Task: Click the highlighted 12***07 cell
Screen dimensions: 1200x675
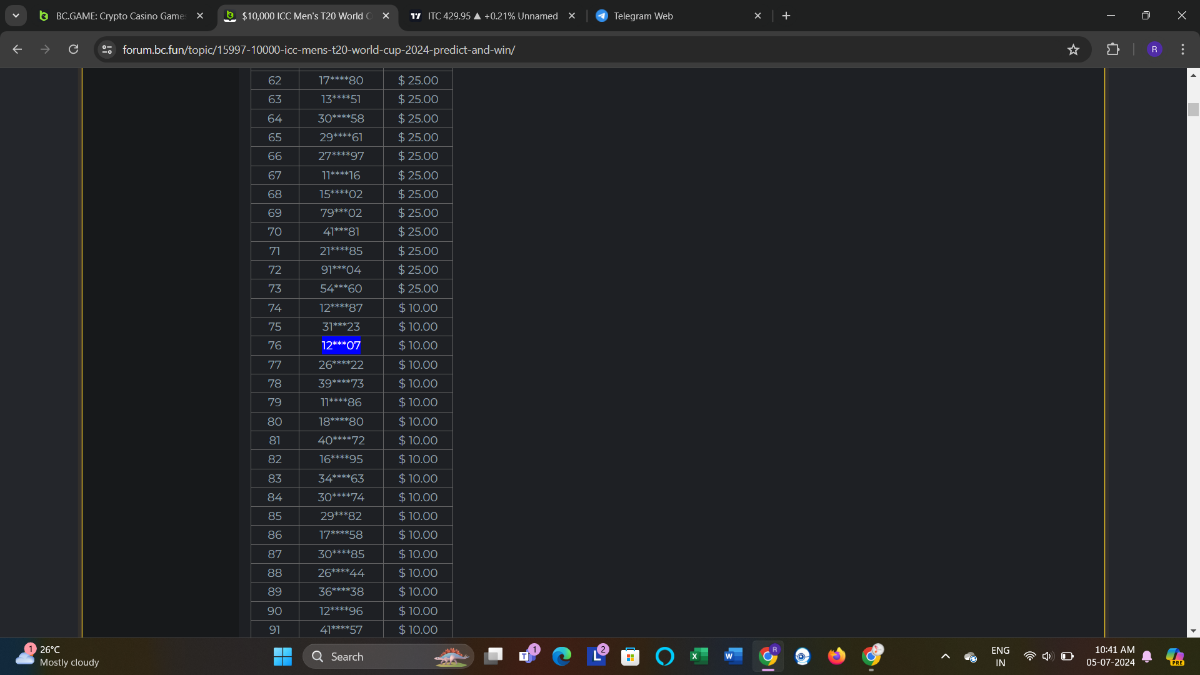Action: coord(341,345)
